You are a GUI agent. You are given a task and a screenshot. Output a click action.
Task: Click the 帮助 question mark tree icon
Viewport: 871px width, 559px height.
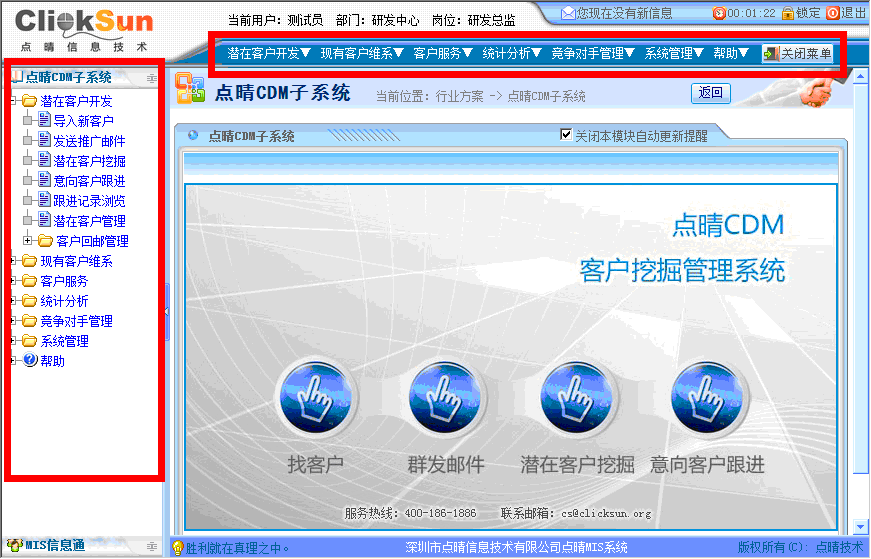coord(30,361)
